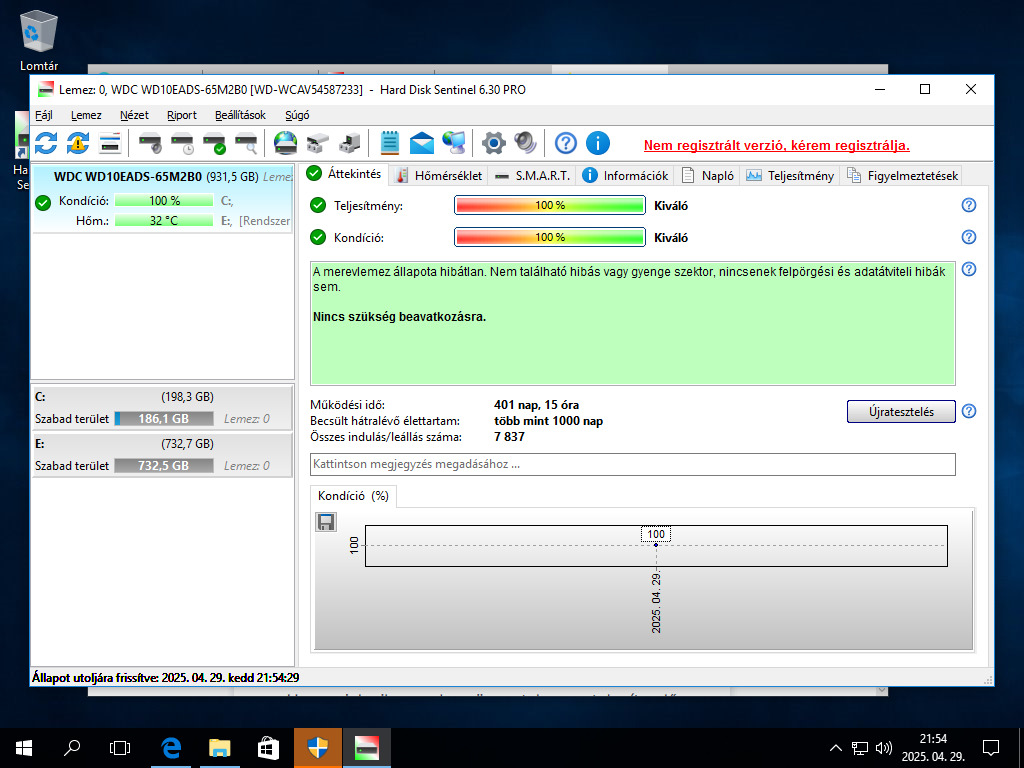The width and height of the screenshot is (1024, 768).
Task: Click the disk with clock toolbar icon
Action: coord(183,142)
